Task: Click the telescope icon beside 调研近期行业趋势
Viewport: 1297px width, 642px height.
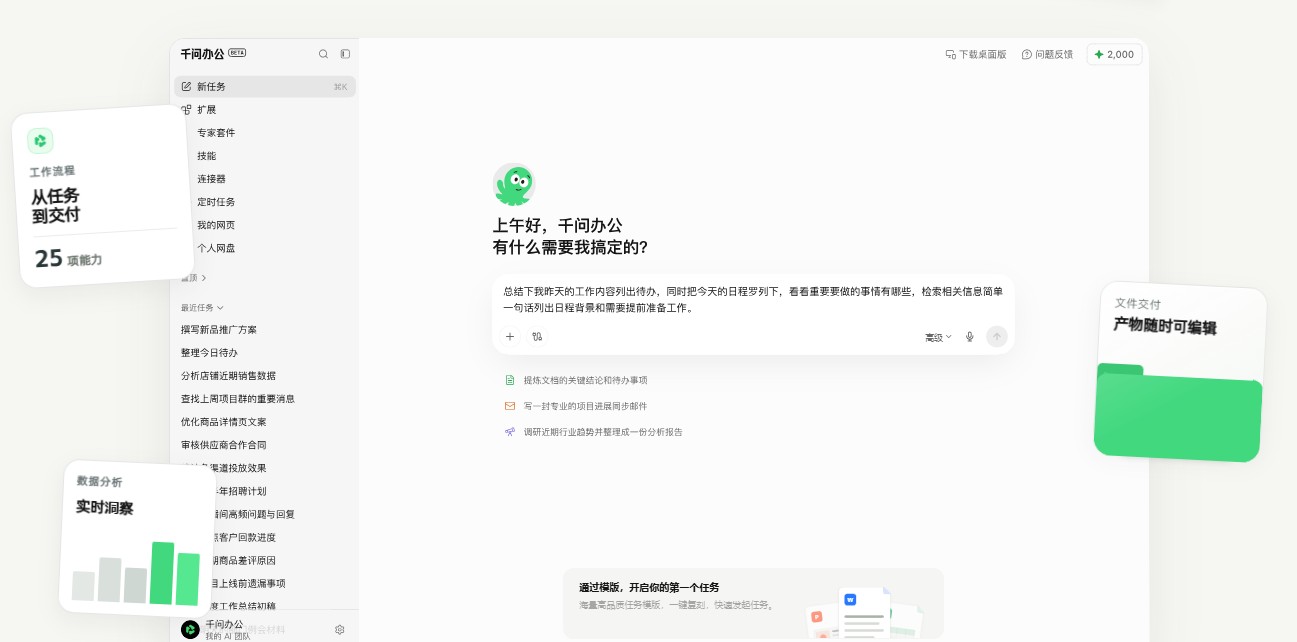Action: click(510, 432)
